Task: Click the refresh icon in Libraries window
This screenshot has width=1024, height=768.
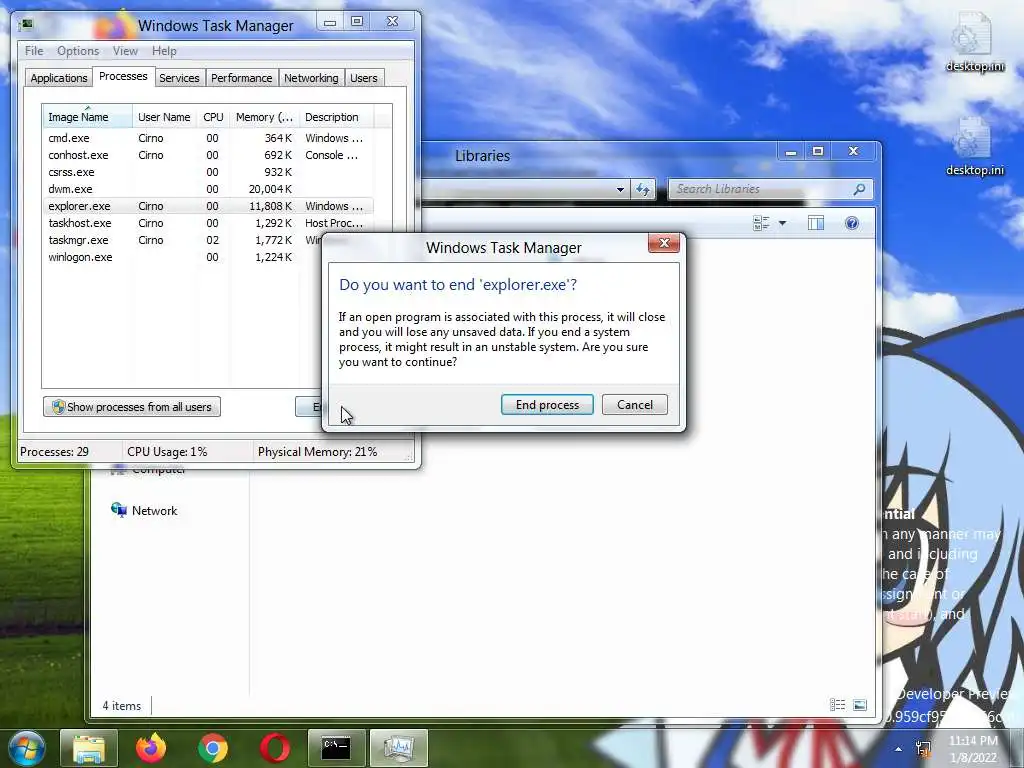Action: click(x=643, y=190)
